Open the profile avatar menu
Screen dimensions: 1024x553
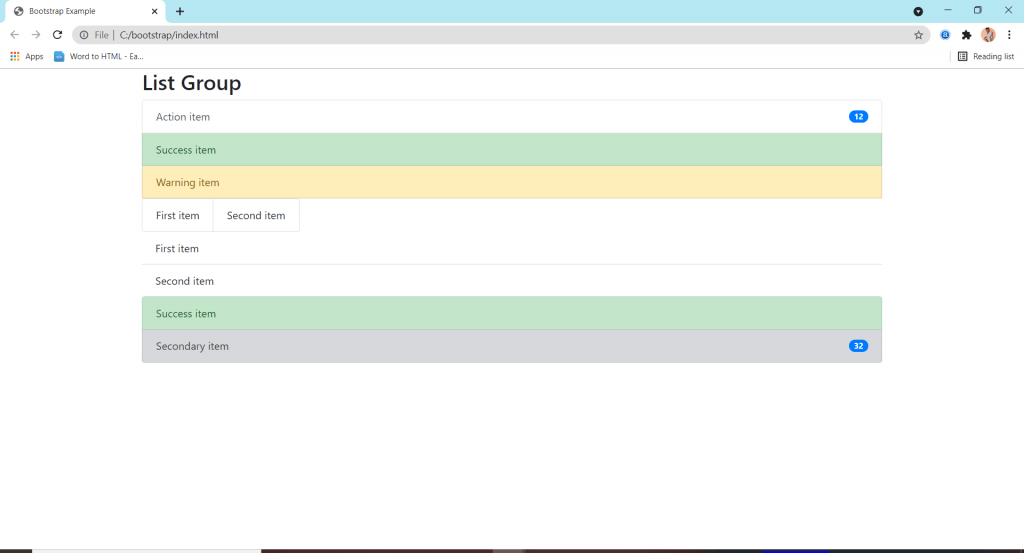coord(988,35)
